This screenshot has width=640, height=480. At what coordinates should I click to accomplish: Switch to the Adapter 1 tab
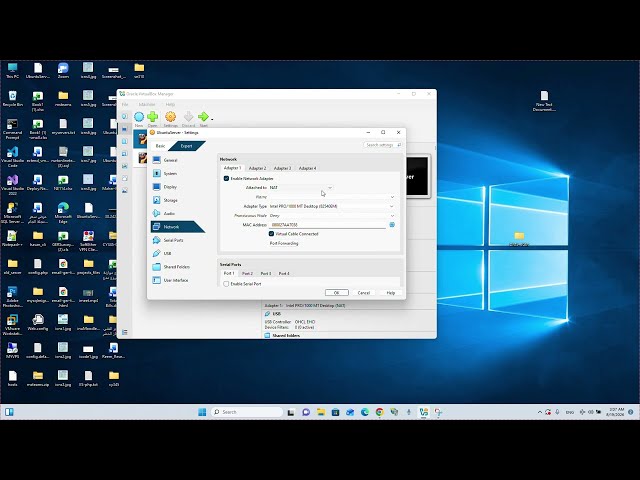[232, 168]
